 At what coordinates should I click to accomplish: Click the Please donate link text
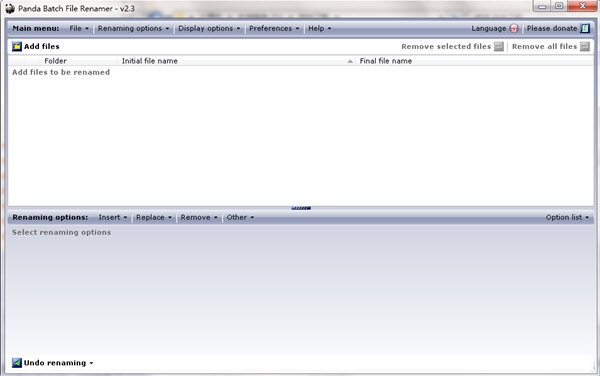tap(551, 28)
